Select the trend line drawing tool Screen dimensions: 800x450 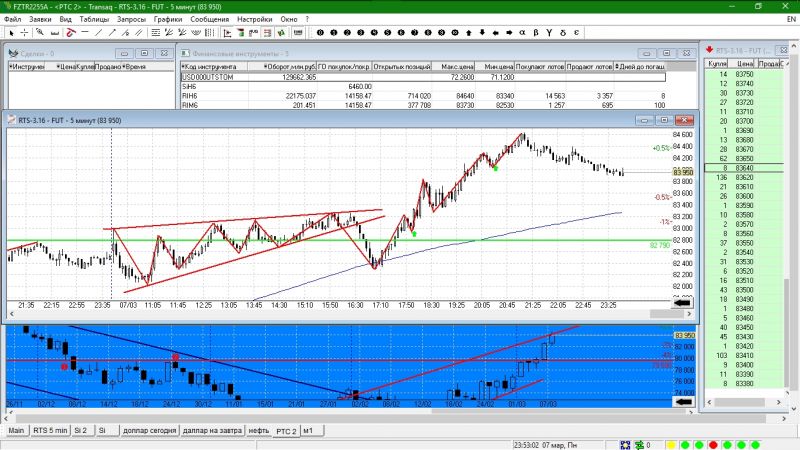[98, 33]
